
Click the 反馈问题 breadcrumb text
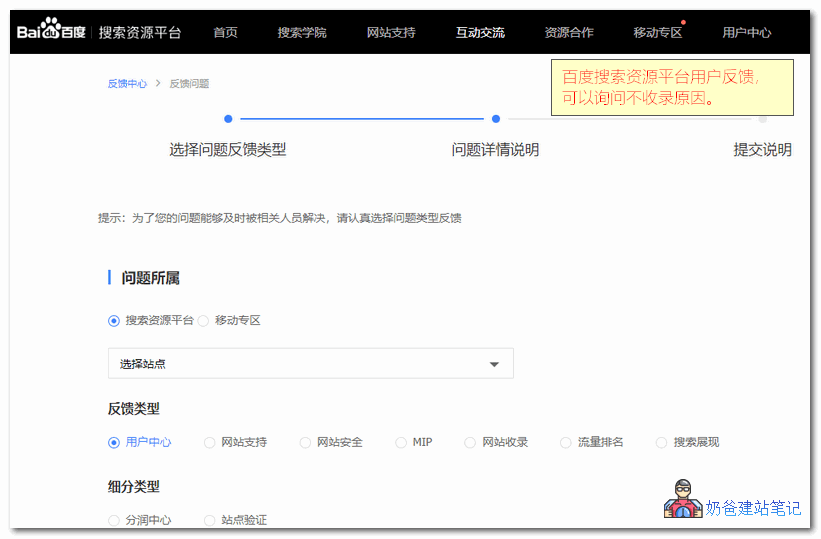pyautogui.click(x=190, y=84)
